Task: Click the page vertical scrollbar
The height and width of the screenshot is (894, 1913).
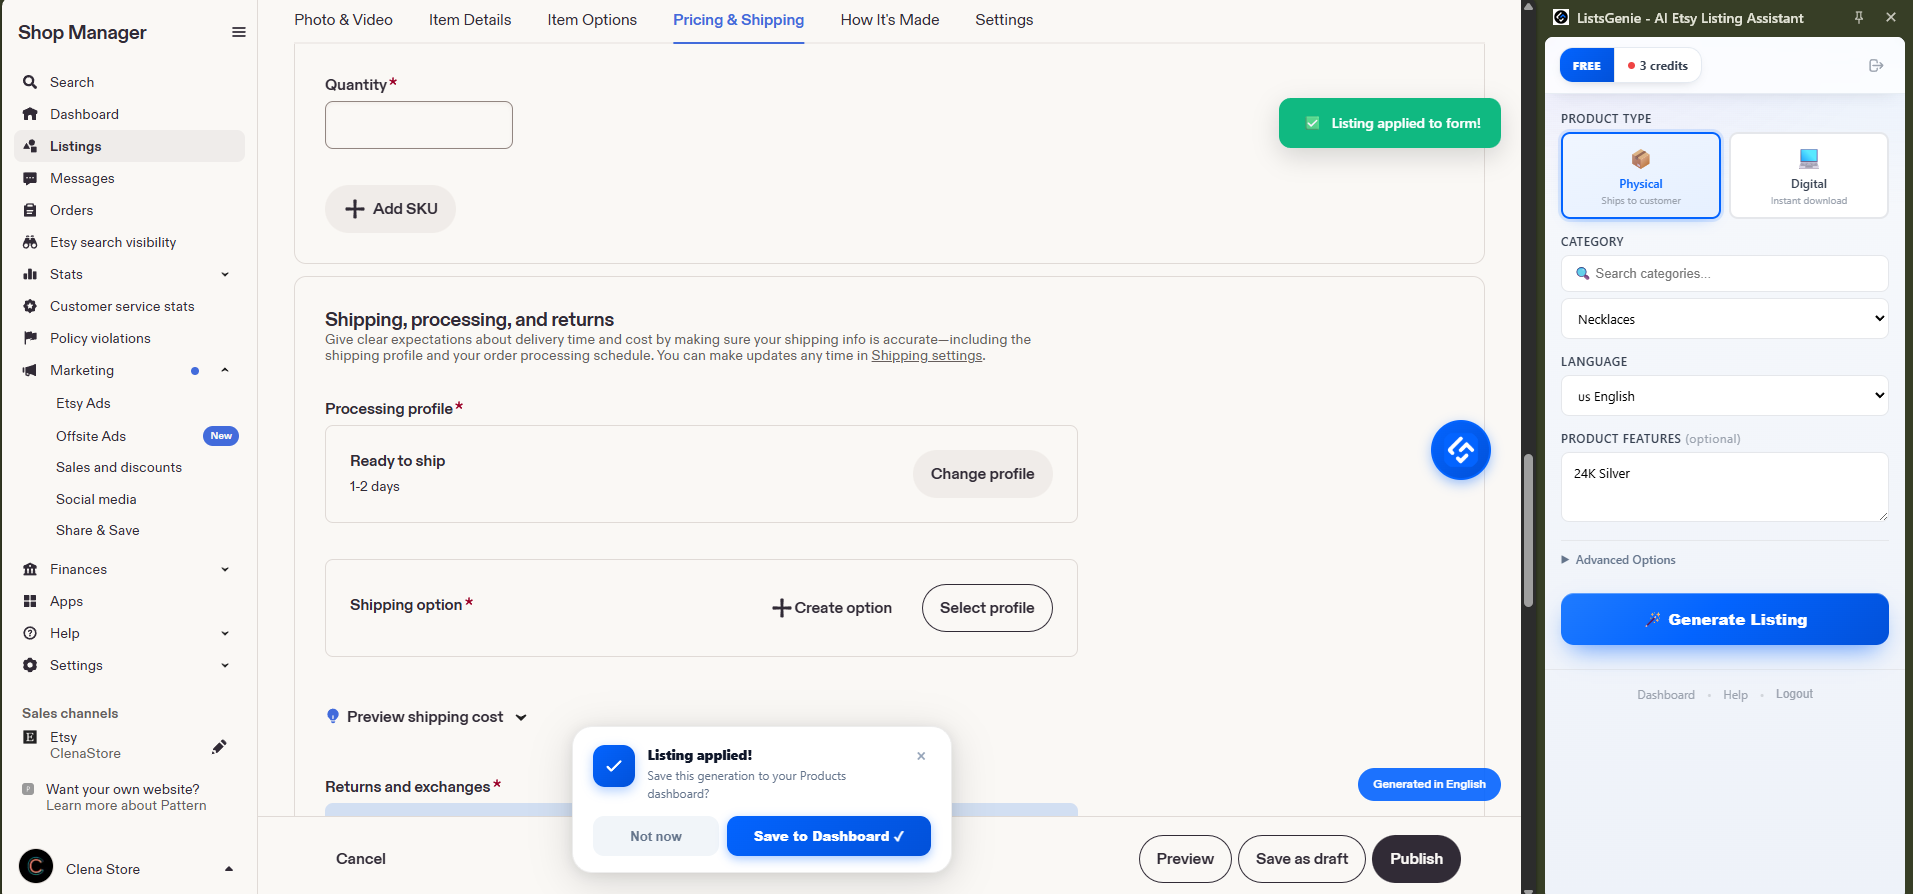Action: [x=1528, y=530]
